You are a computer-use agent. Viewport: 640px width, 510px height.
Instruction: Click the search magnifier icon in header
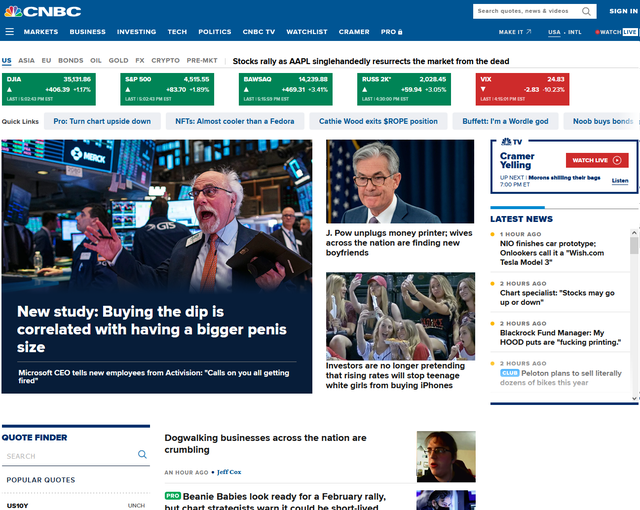(586, 11)
